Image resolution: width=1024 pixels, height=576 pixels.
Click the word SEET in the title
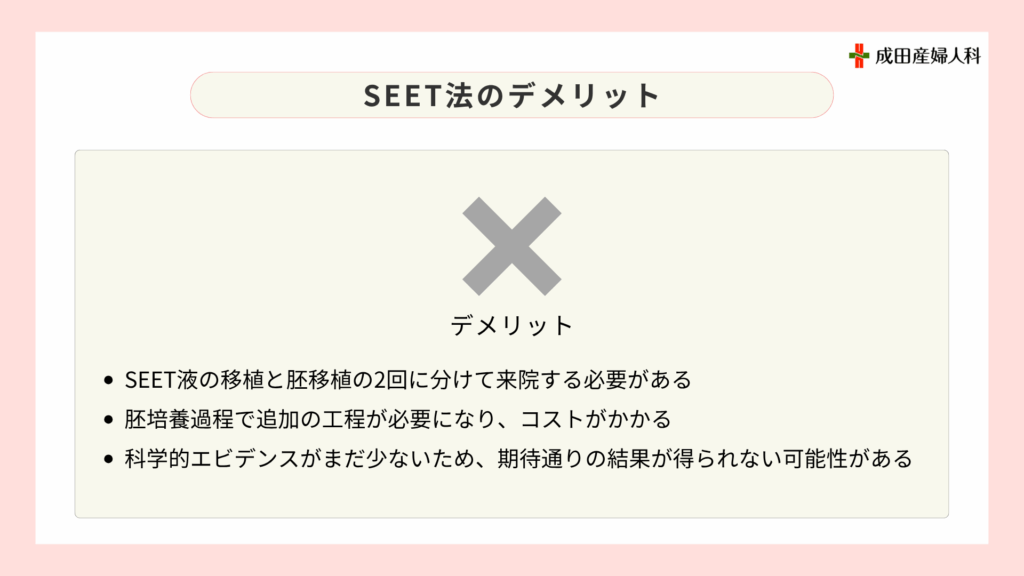click(404, 95)
